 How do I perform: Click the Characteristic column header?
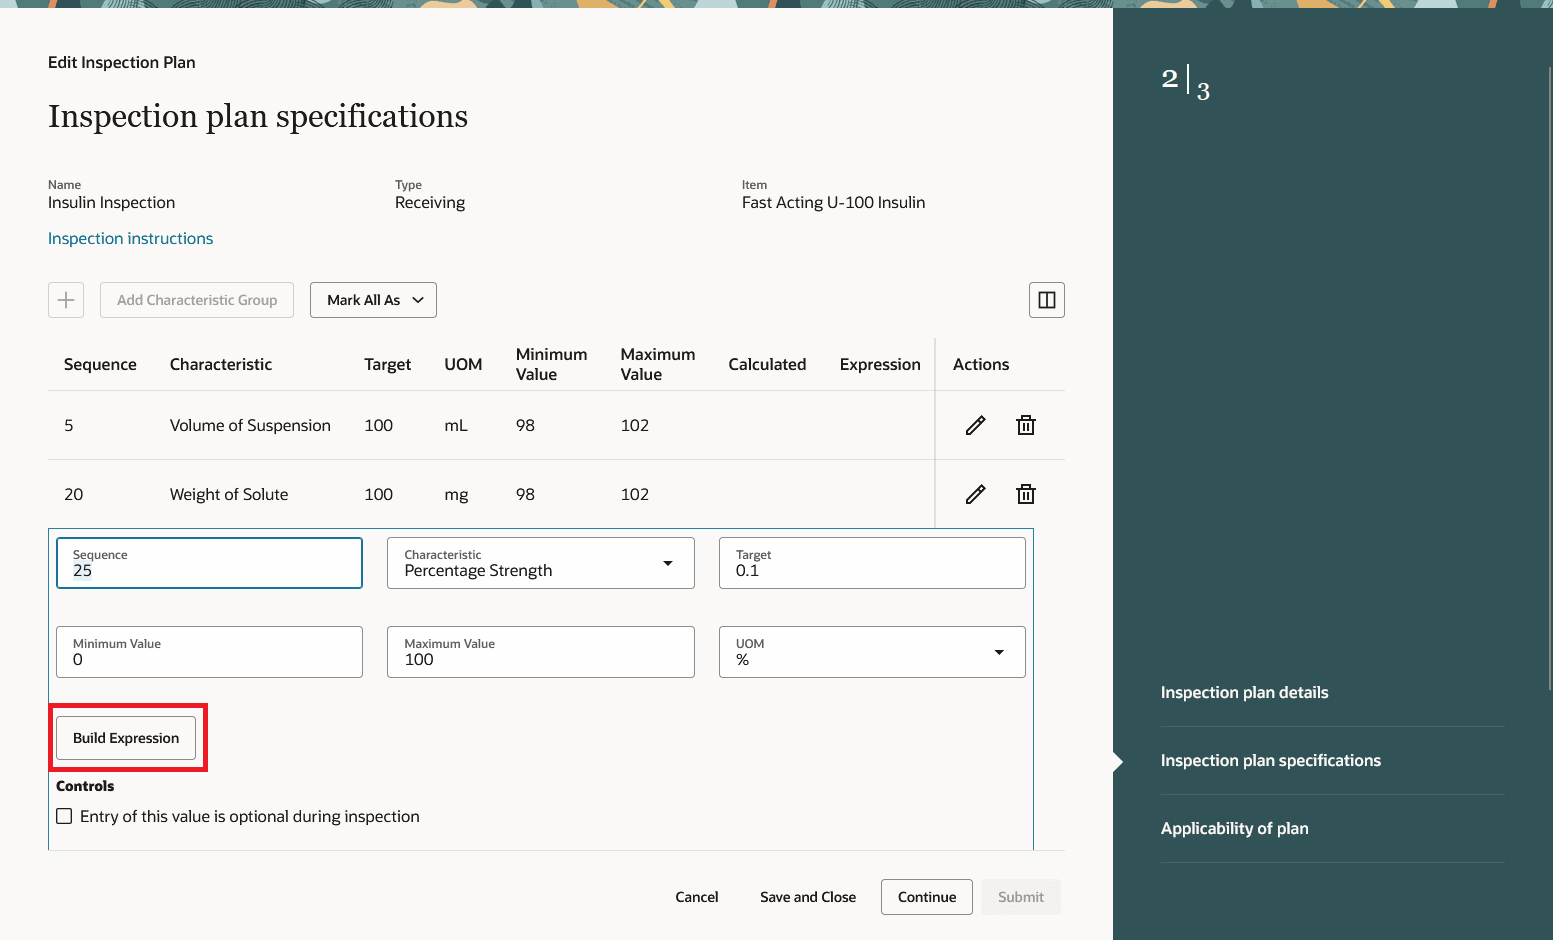pos(221,364)
